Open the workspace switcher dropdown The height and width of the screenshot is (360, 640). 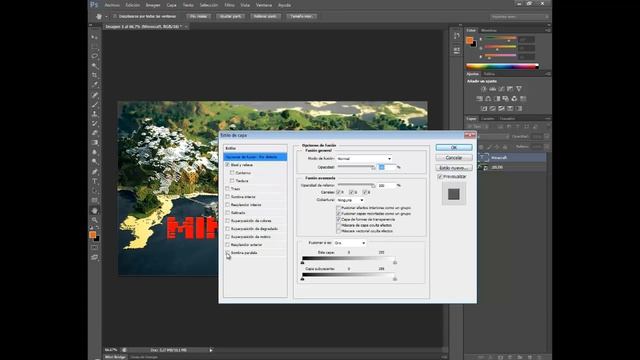click(x=519, y=17)
